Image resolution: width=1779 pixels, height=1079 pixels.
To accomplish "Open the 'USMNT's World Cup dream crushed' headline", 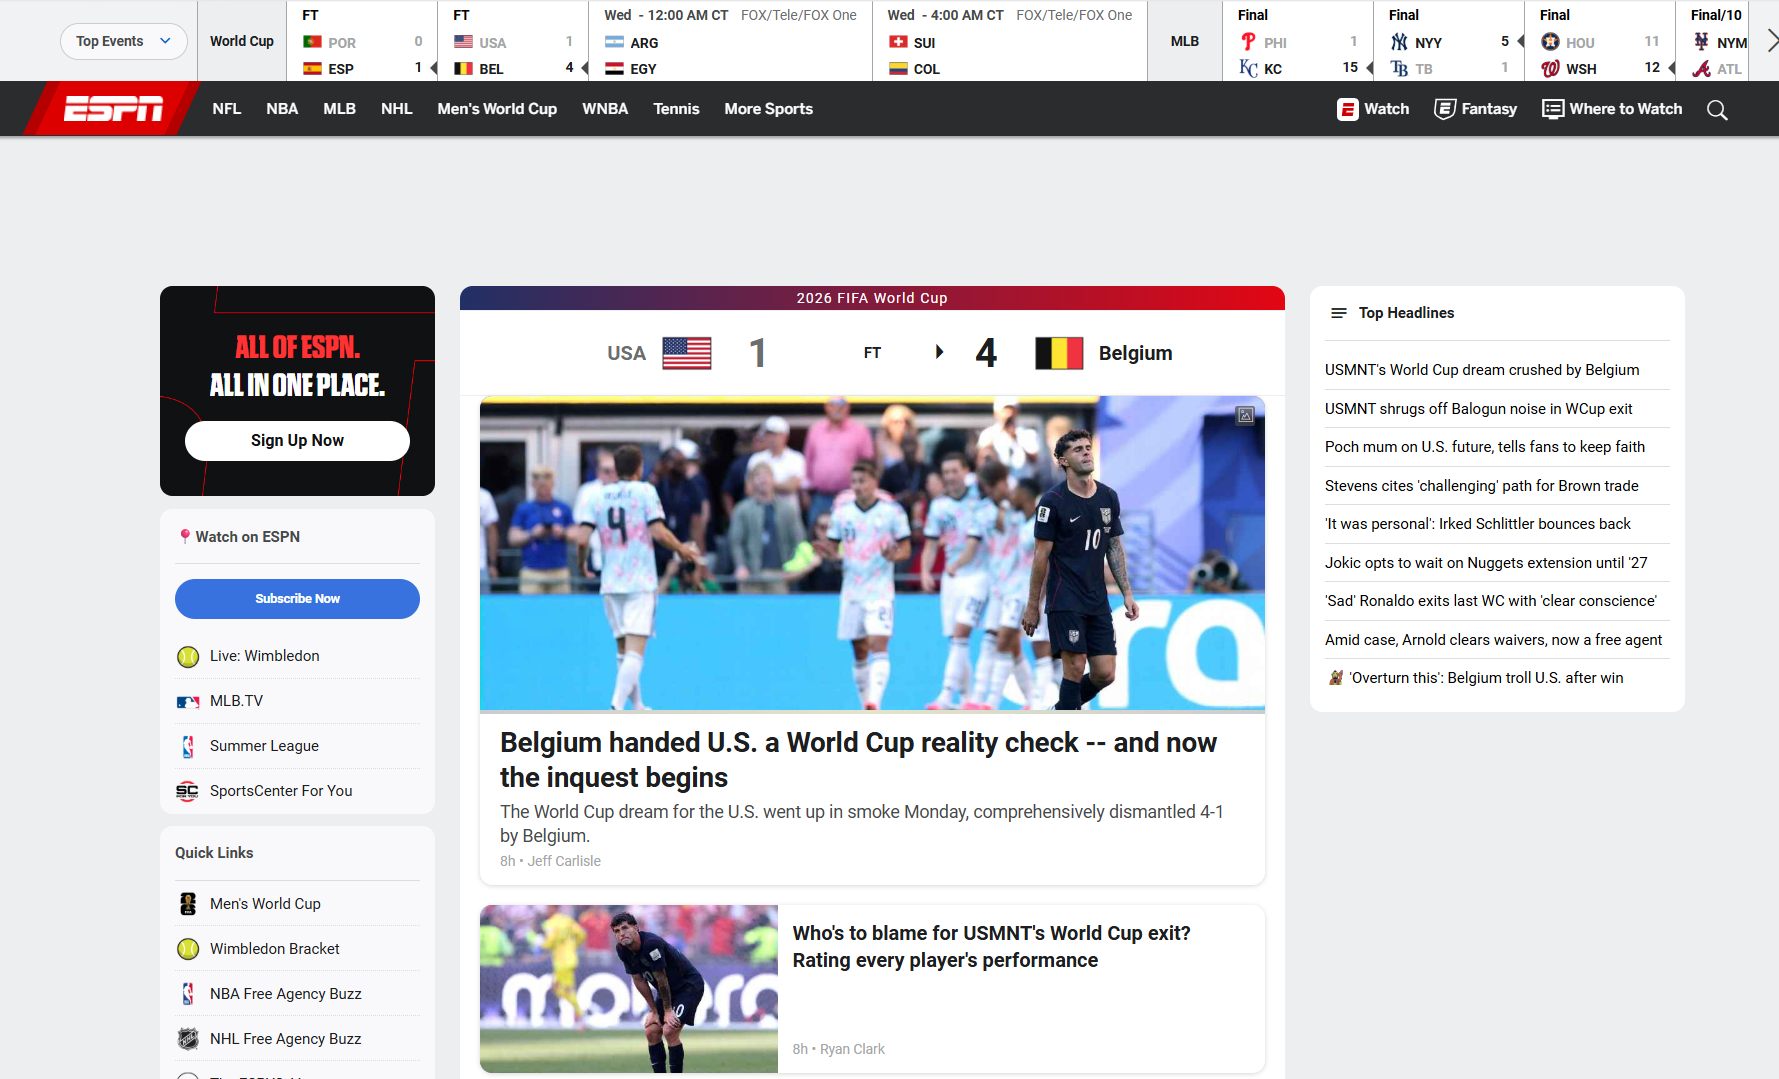I will click(x=1482, y=370).
